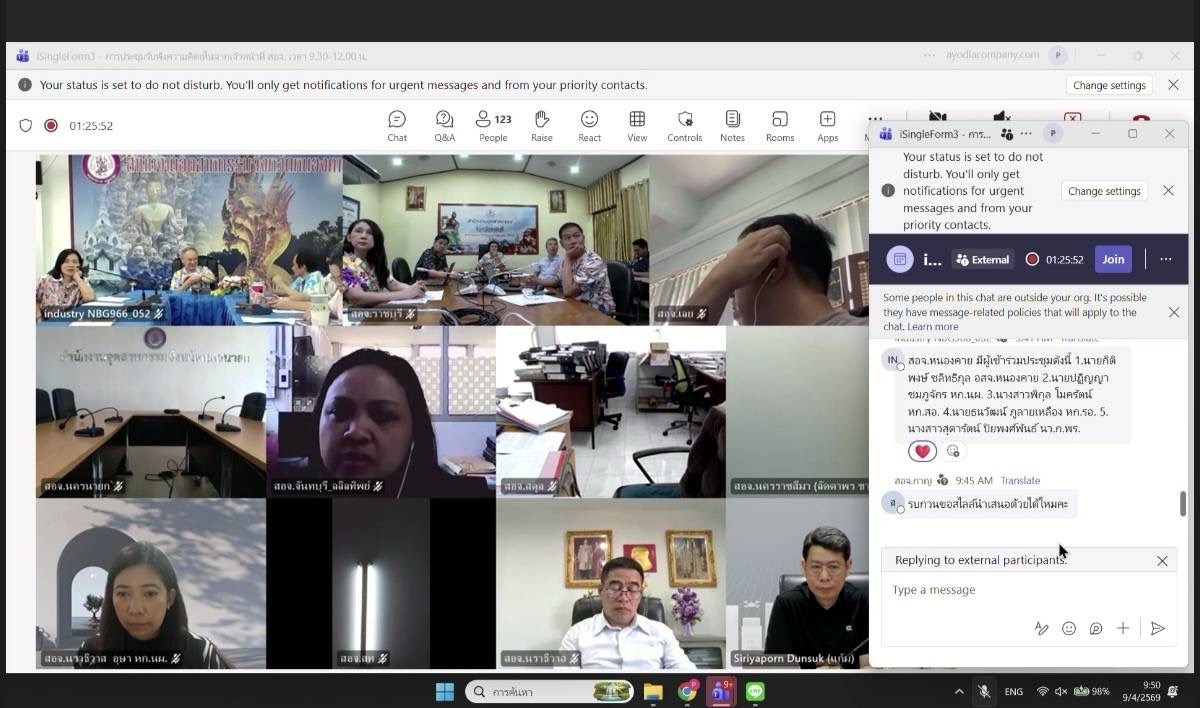The height and width of the screenshot is (708, 1200).
Task: Show hidden system tray icons
Action: pyautogui.click(x=959, y=691)
